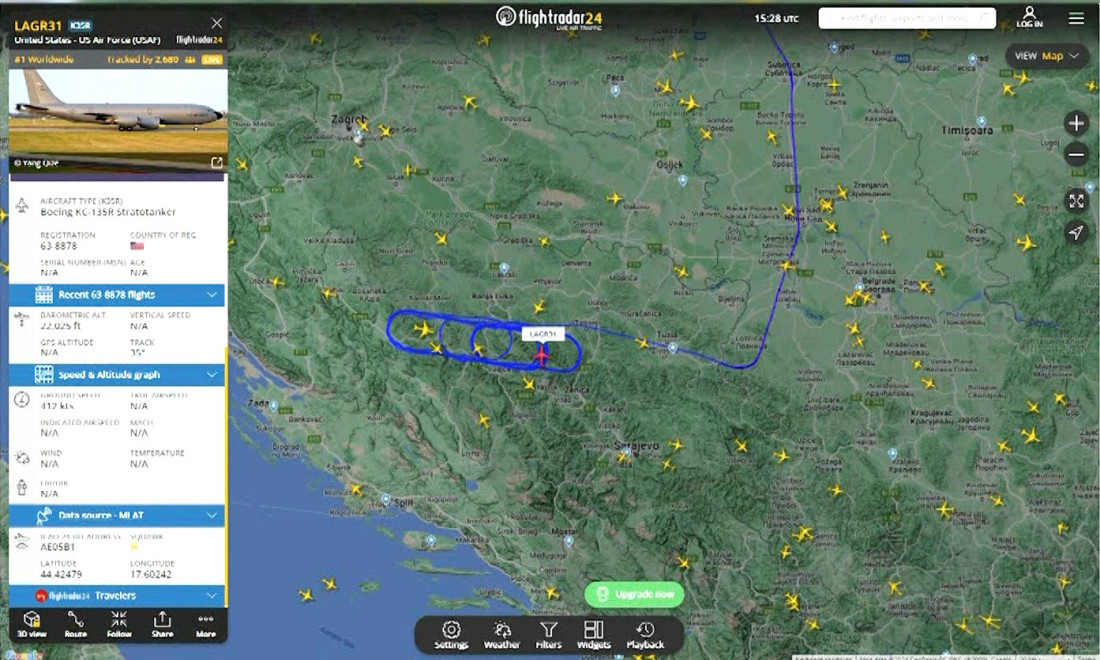Screen dimensions: 1100x660
Task: Open the VIEW Map dropdown
Action: [x=1046, y=56]
